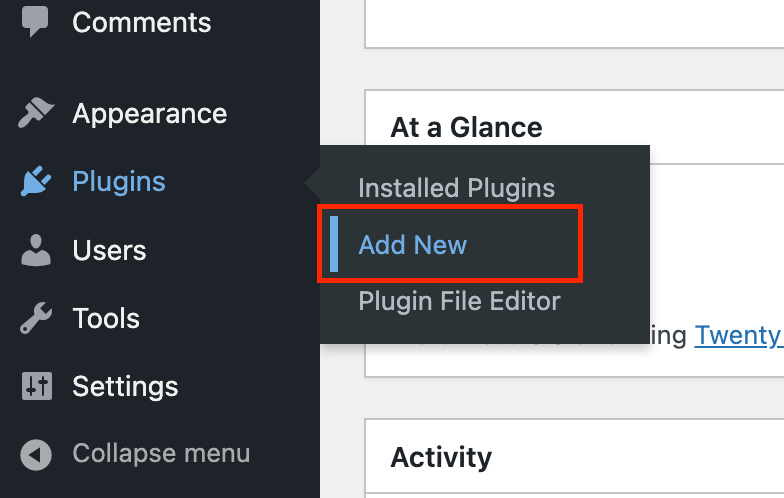The height and width of the screenshot is (498, 784).
Task: Open Plugin File Editor submenu item
Action: point(459,301)
